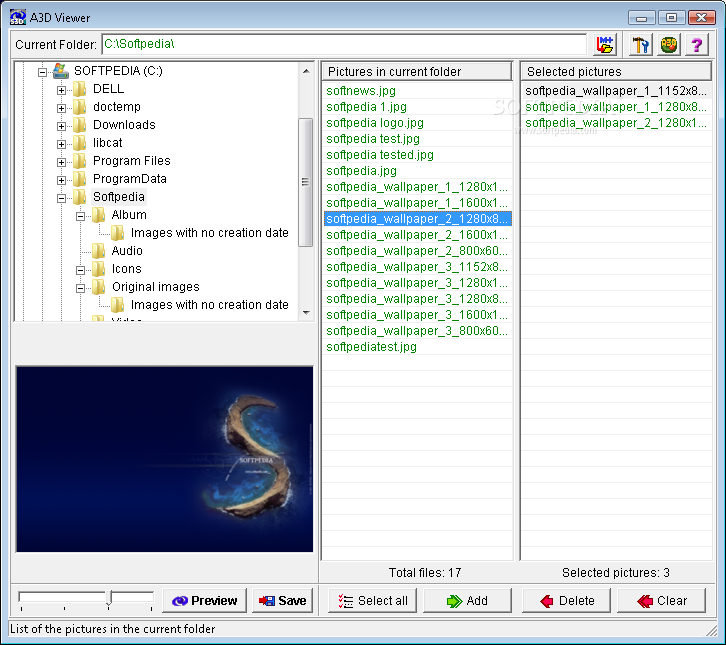This screenshot has height=645, width=726.
Task: Collapse the Softpedia folder node
Action: point(61,198)
